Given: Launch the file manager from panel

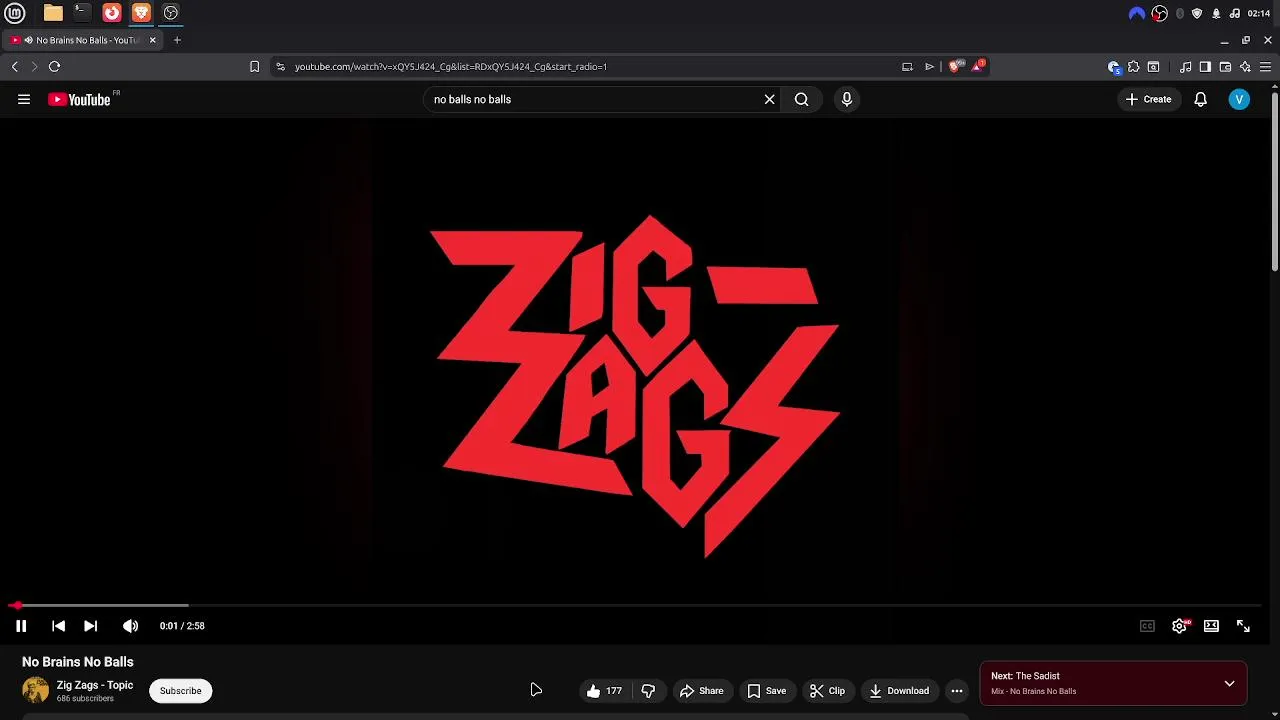Looking at the screenshot, I should [x=53, y=13].
